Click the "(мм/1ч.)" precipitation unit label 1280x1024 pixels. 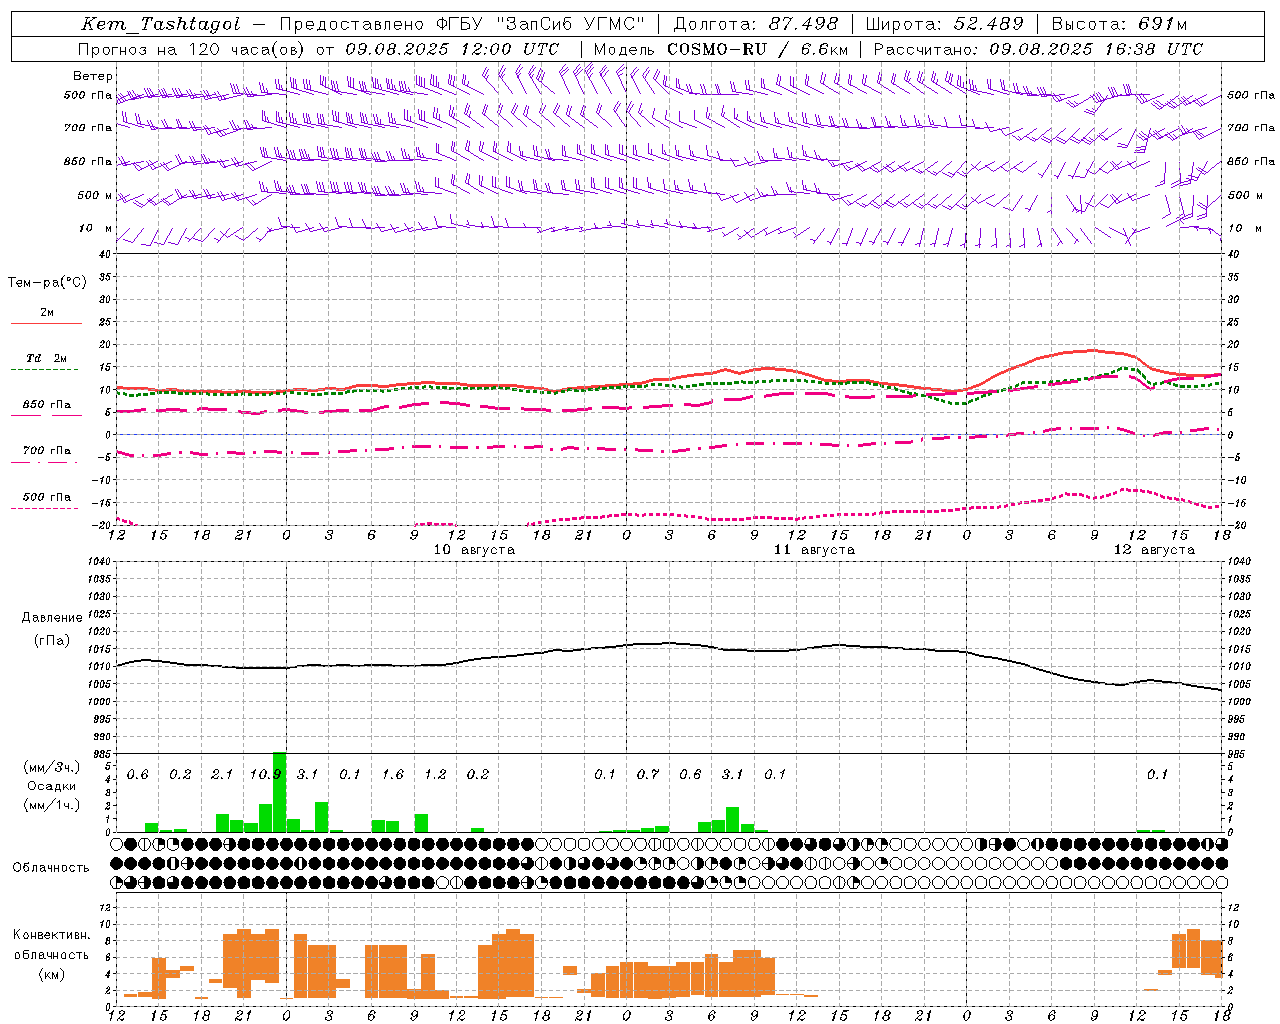[x=52, y=805]
